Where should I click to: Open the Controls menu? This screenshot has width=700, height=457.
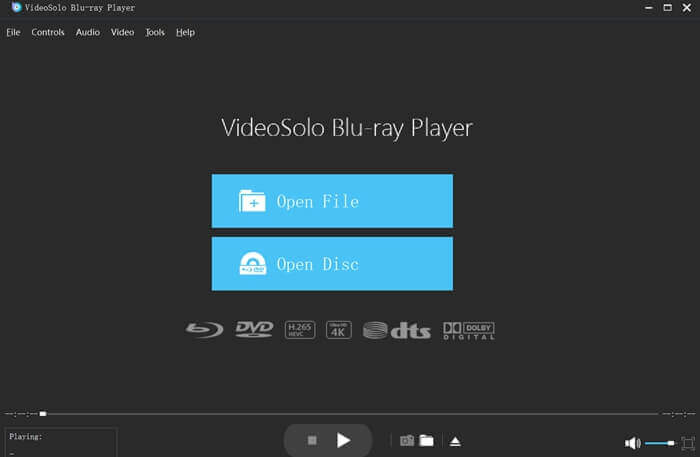tap(48, 32)
